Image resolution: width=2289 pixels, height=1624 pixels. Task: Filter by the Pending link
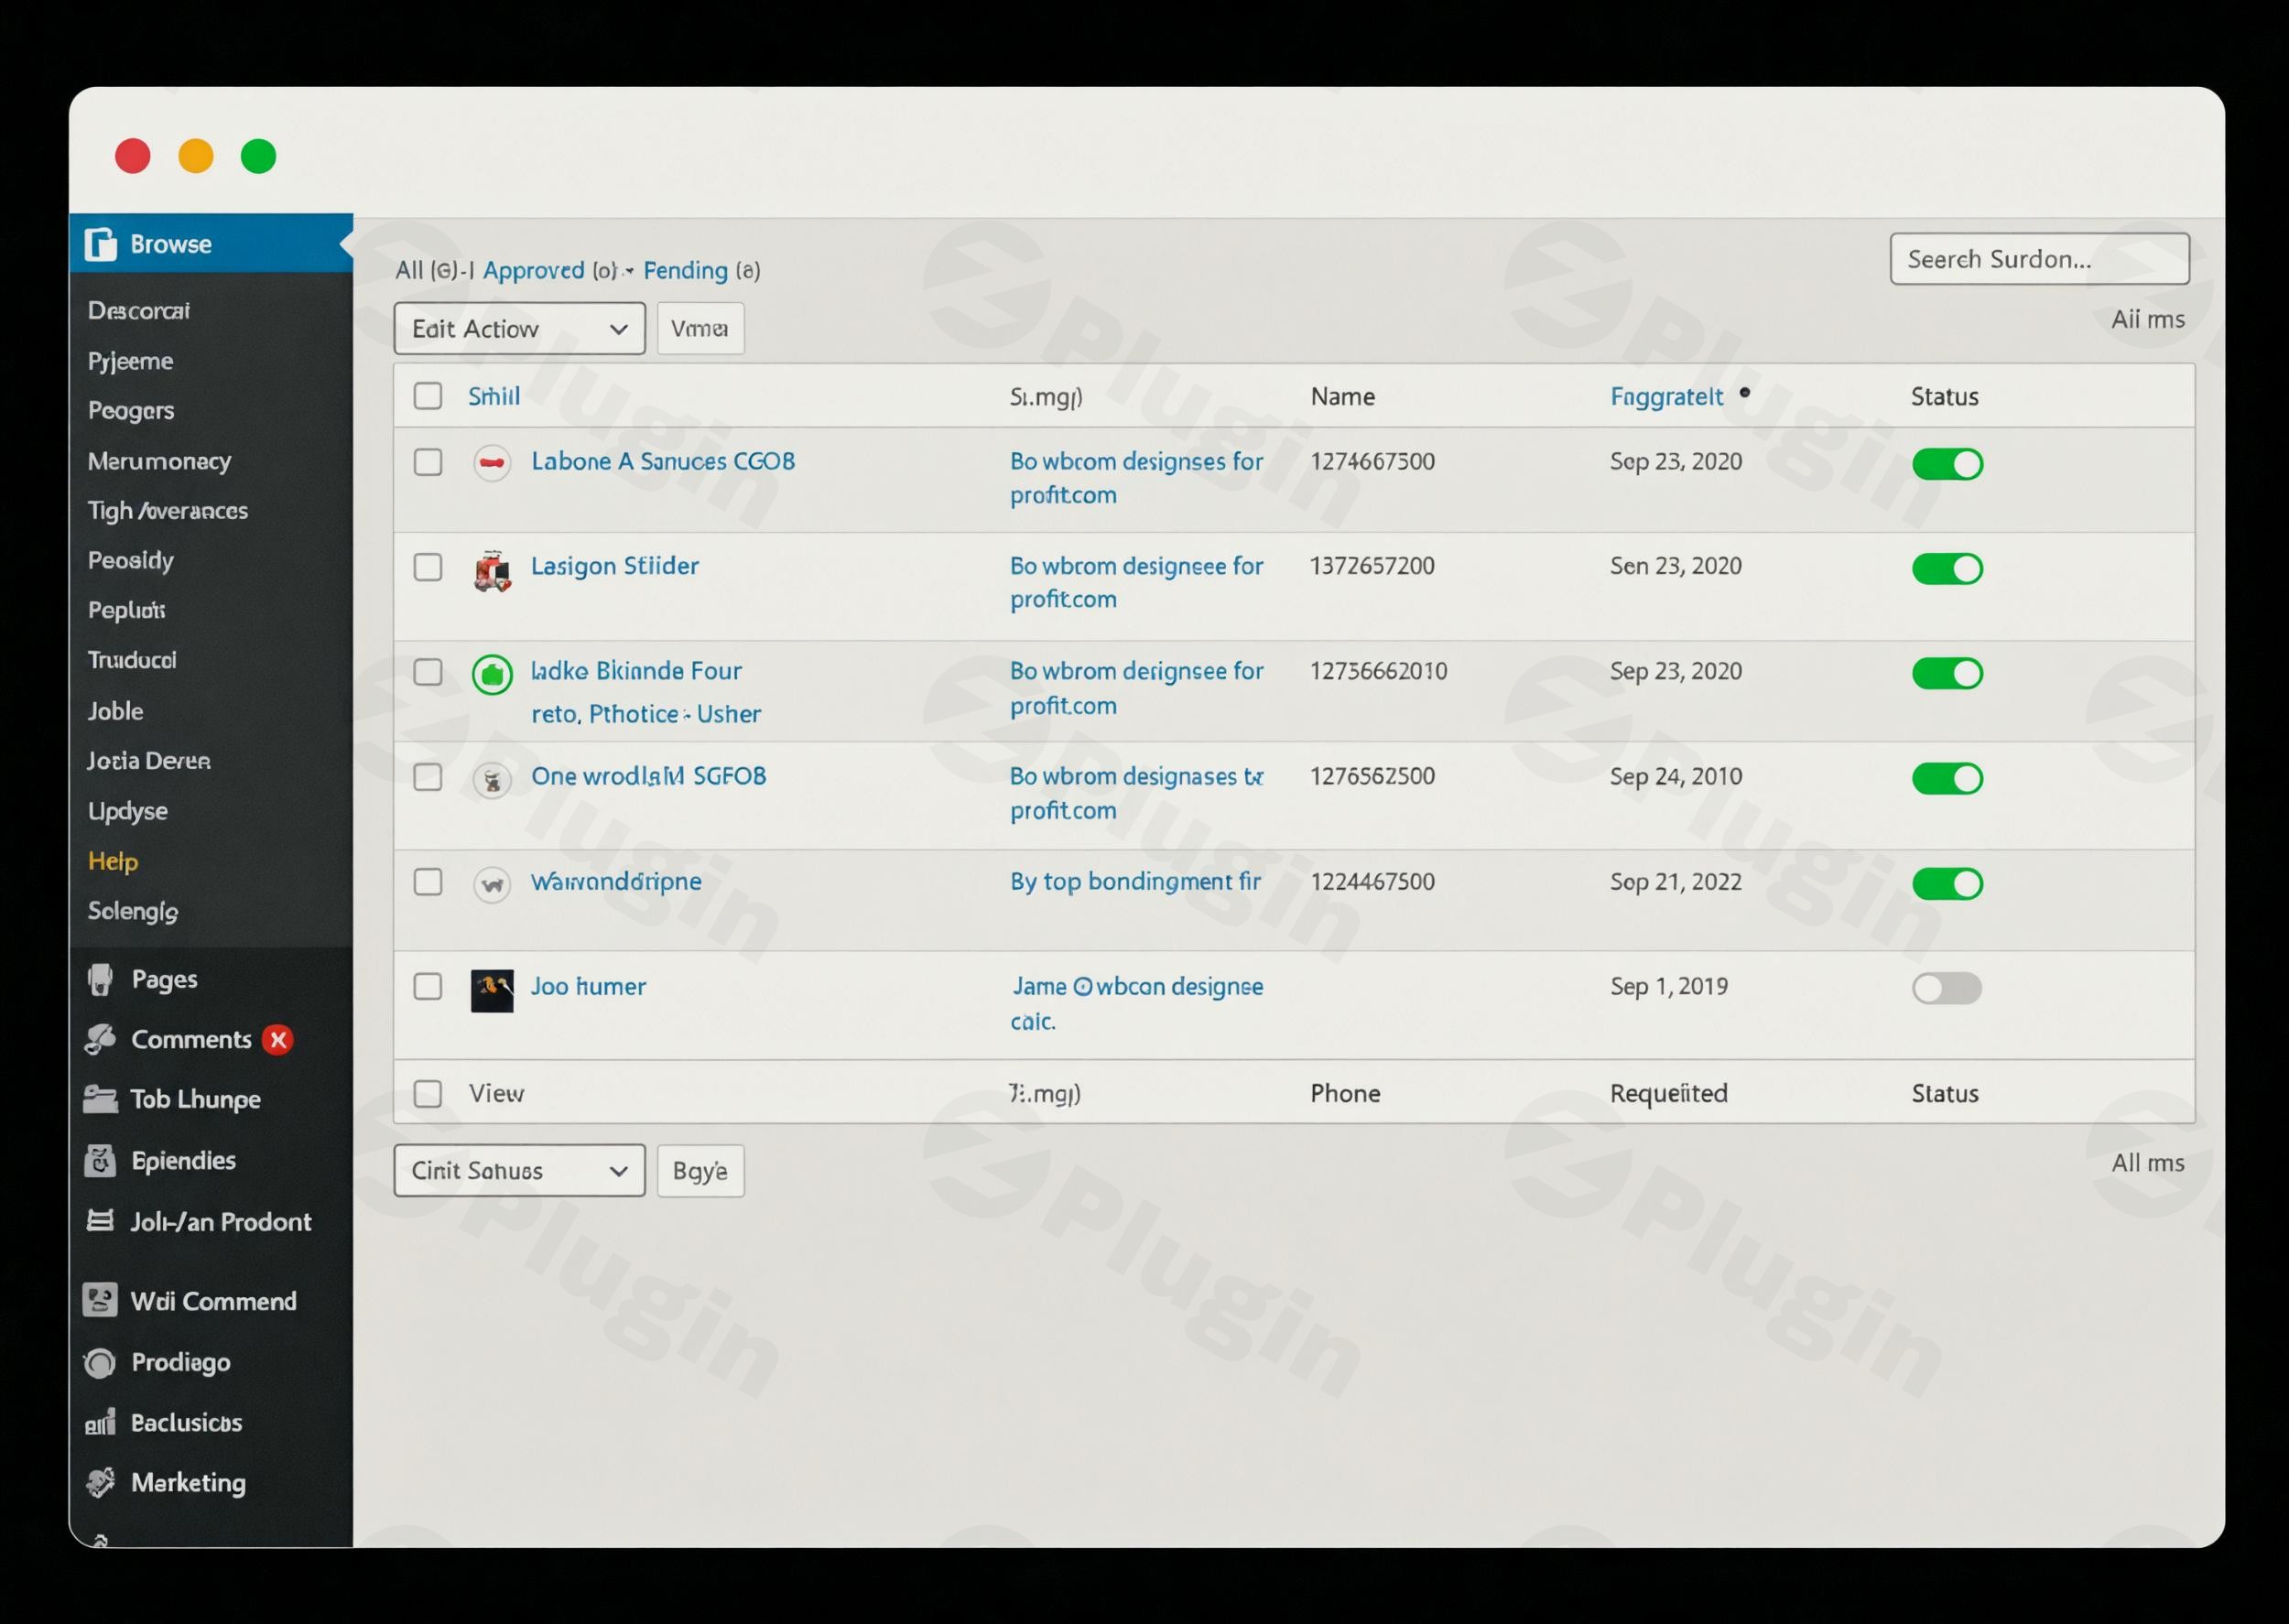(x=685, y=270)
